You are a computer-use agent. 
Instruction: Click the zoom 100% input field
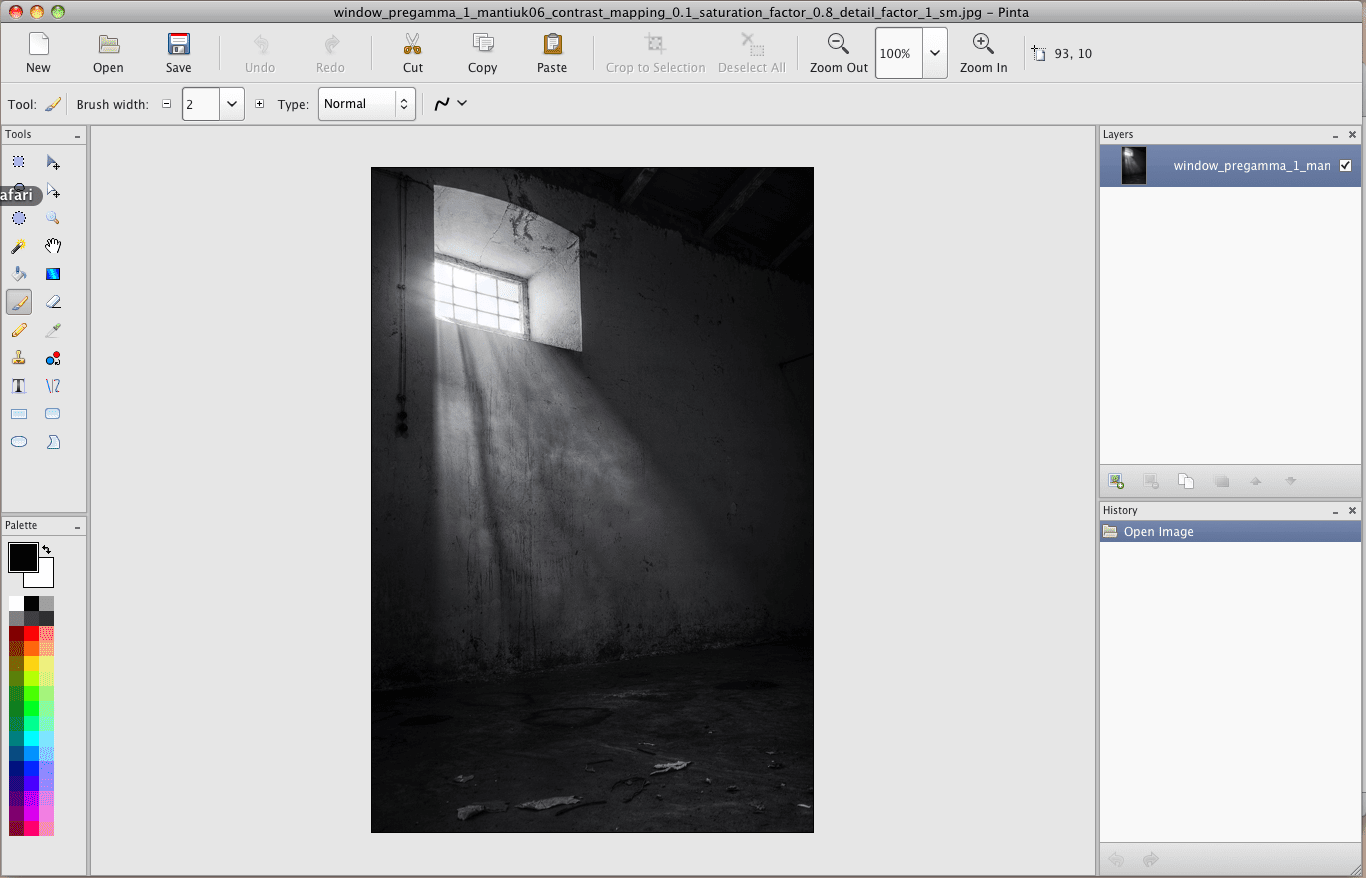coord(899,53)
